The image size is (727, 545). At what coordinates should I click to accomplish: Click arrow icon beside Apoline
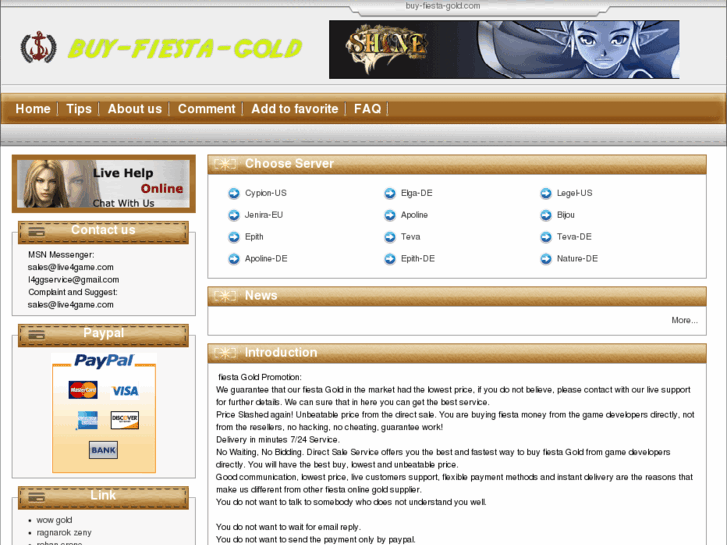pyautogui.click(x=390, y=215)
